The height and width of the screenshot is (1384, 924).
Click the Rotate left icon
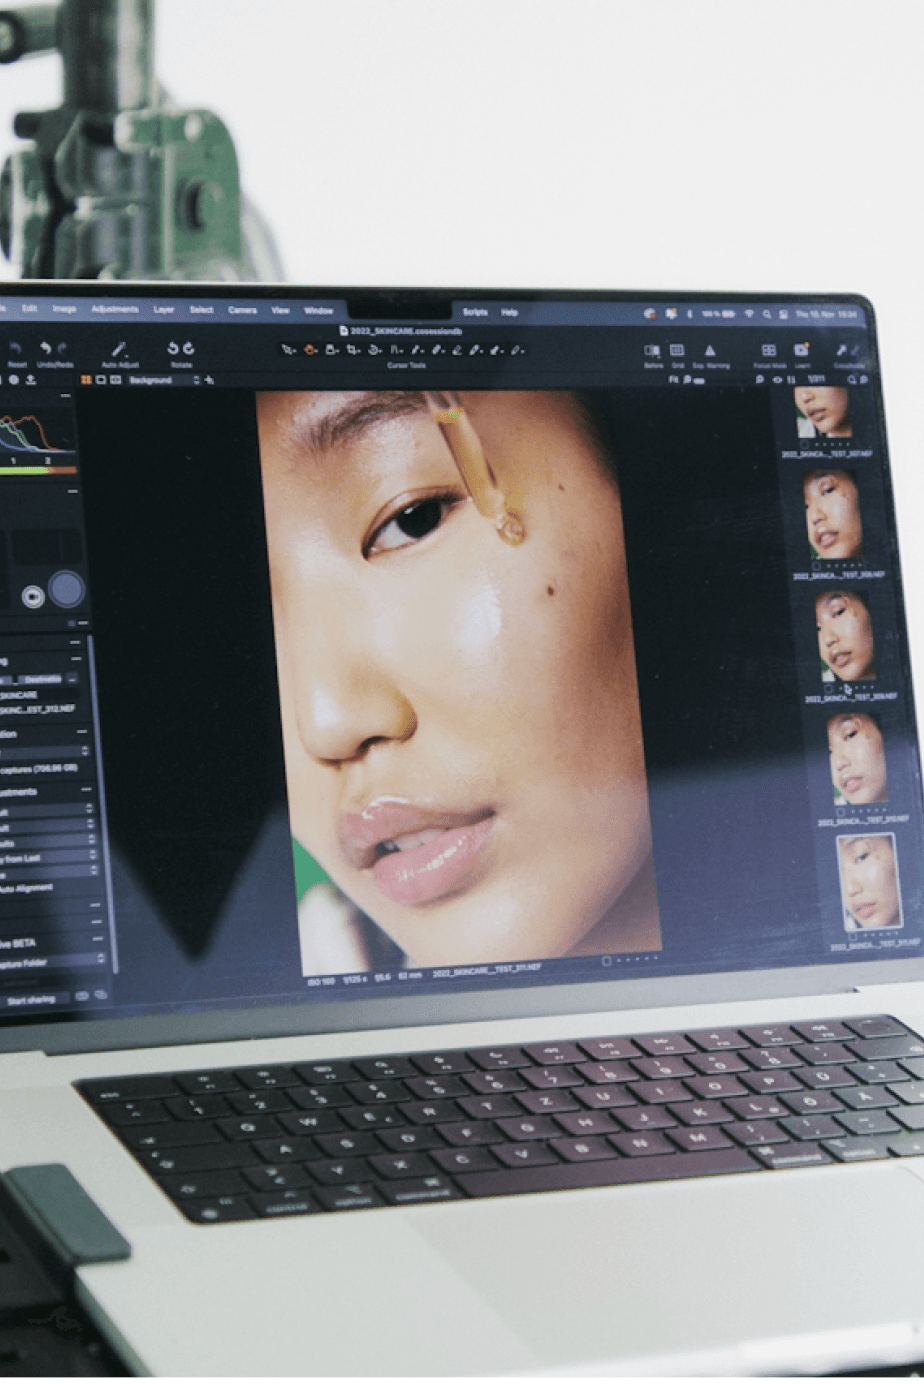pyautogui.click(x=173, y=348)
